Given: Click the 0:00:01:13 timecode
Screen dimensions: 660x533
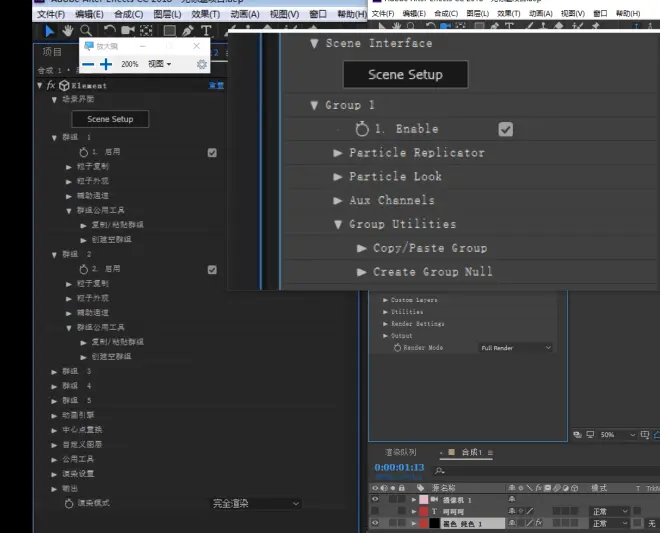Looking at the screenshot, I should tap(399, 467).
